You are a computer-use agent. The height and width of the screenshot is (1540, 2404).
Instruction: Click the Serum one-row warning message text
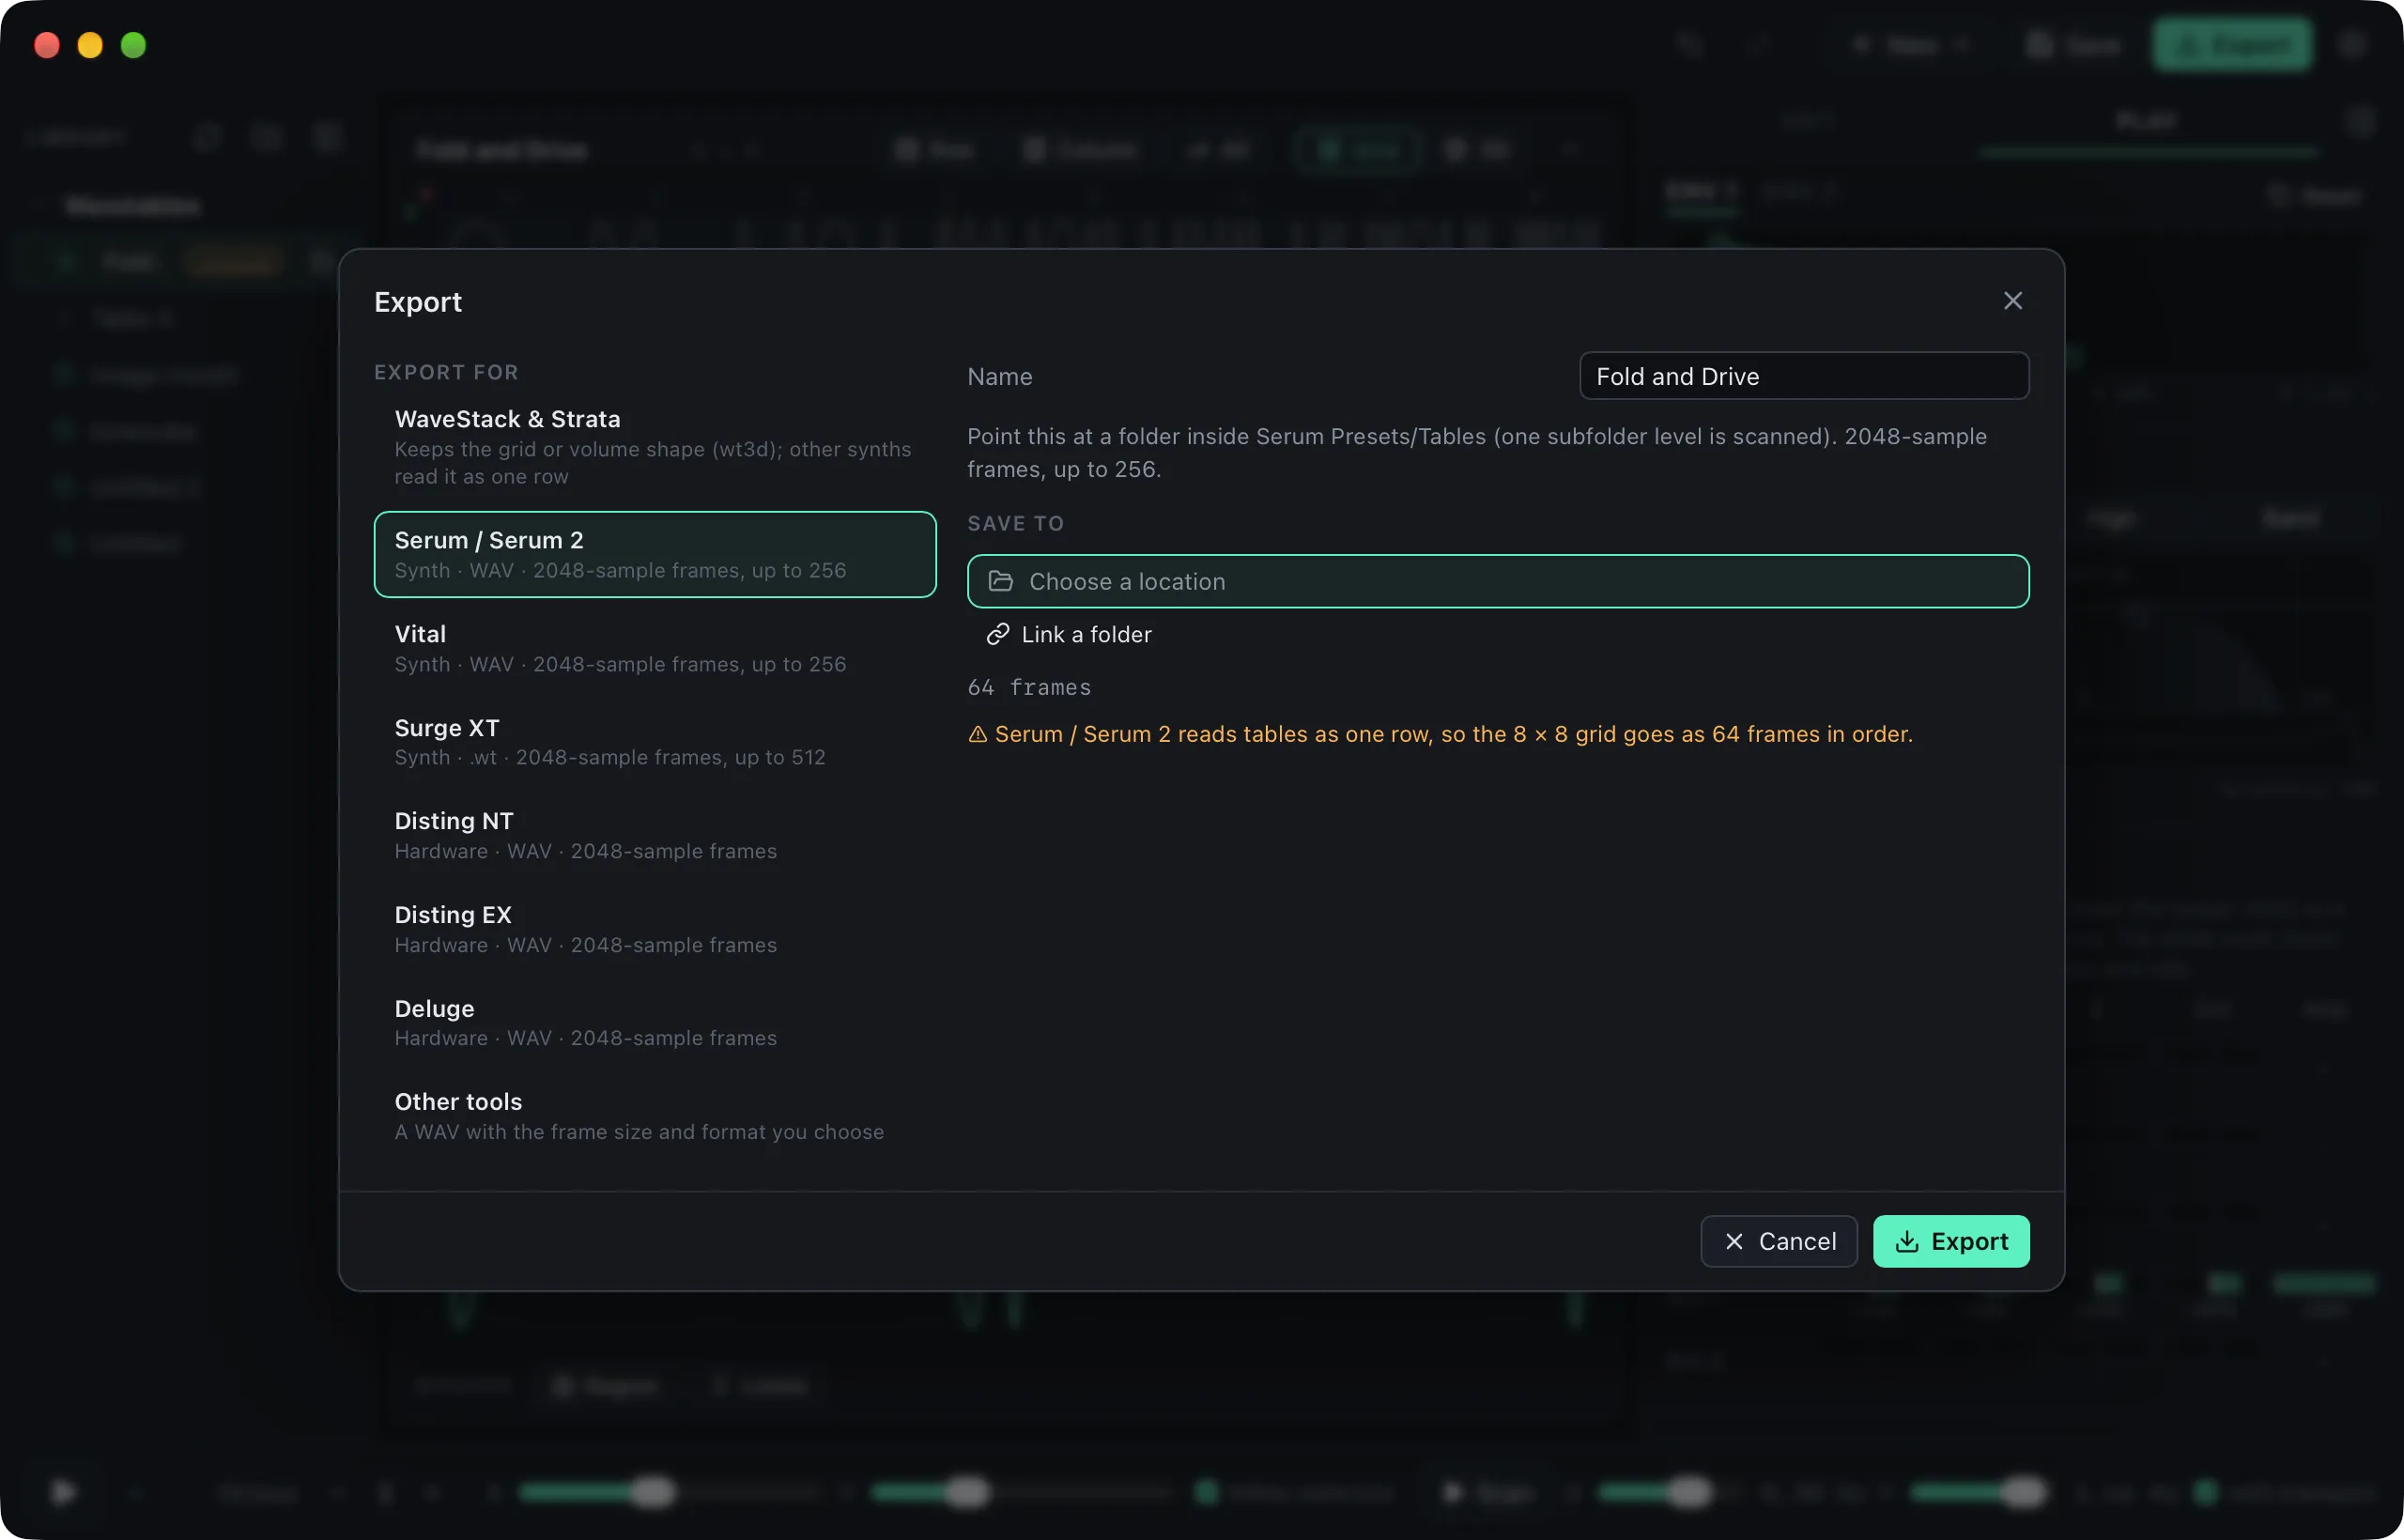click(x=1453, y=734)
